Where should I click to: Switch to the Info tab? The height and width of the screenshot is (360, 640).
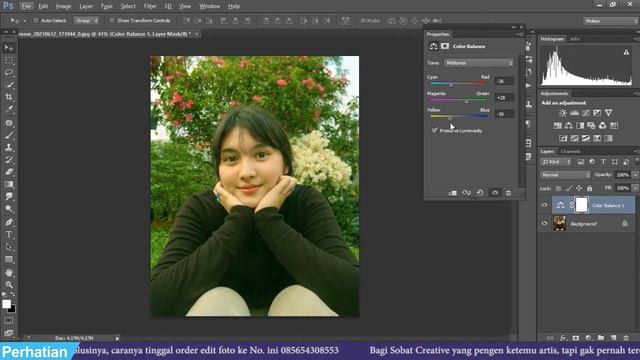pos(575,39)
